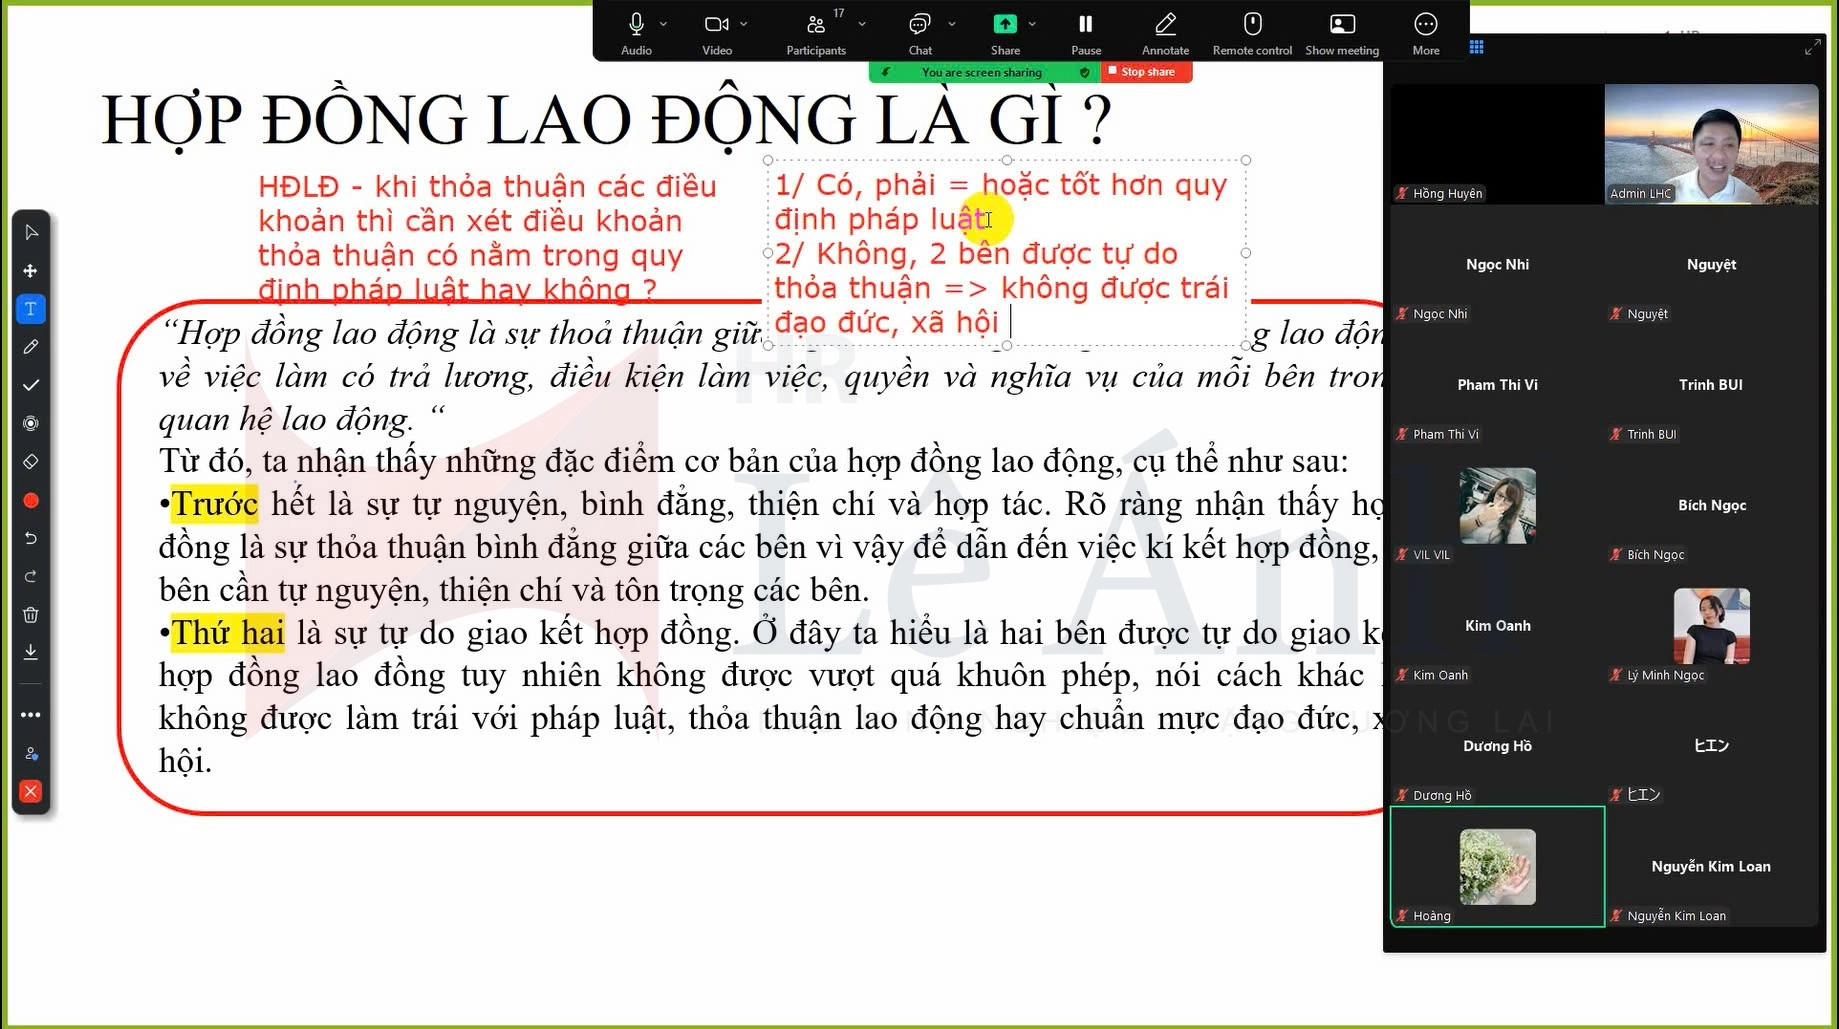Image resolution: width=1839 pixels, height=1029 pixels.
Task: Save annotations with the download icon
Action: click(31, 652)
